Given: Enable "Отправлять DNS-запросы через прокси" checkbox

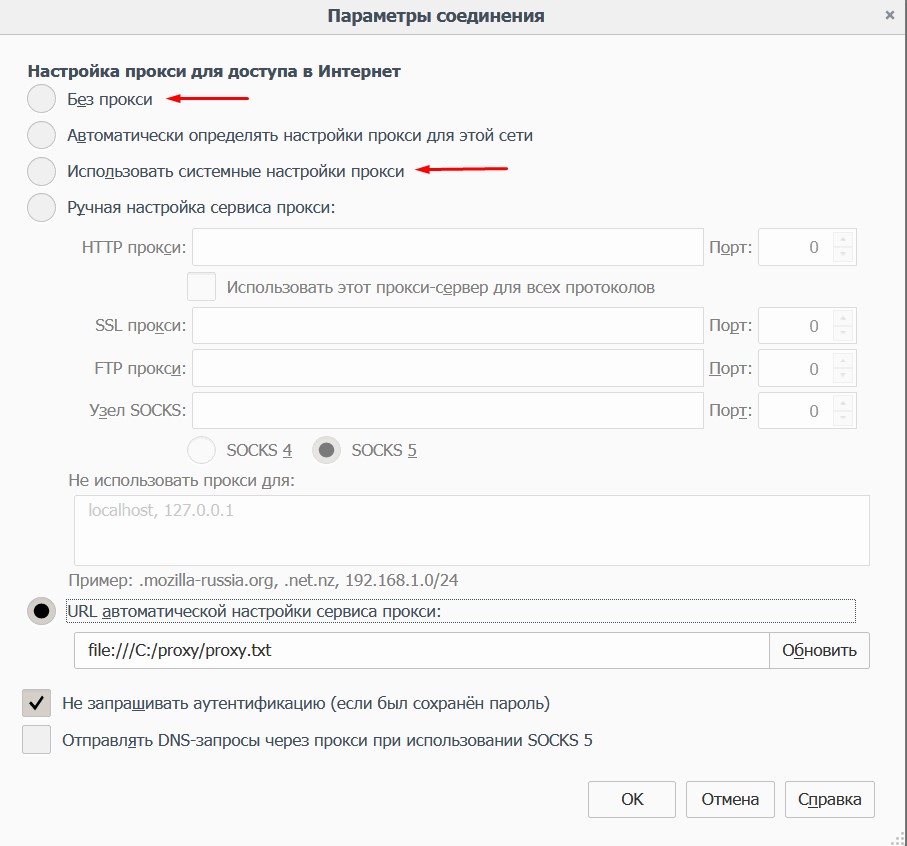Looking at the screenshot, I should click(36, 740).
